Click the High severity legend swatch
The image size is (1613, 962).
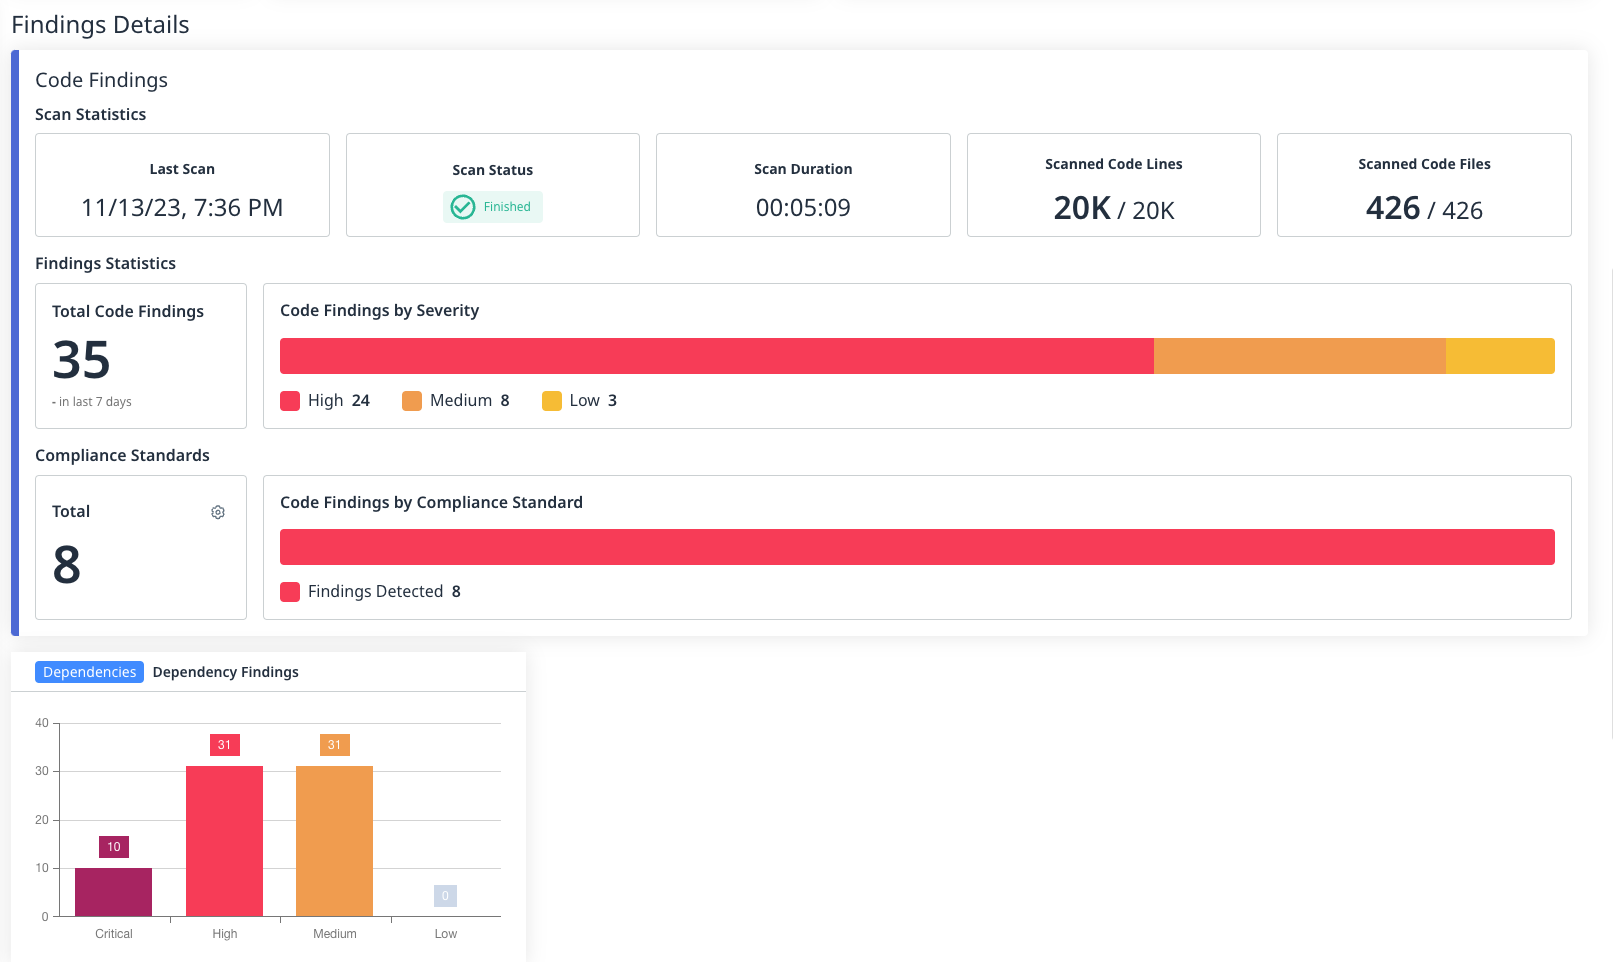pyautogui.click(x=290, y=401)
